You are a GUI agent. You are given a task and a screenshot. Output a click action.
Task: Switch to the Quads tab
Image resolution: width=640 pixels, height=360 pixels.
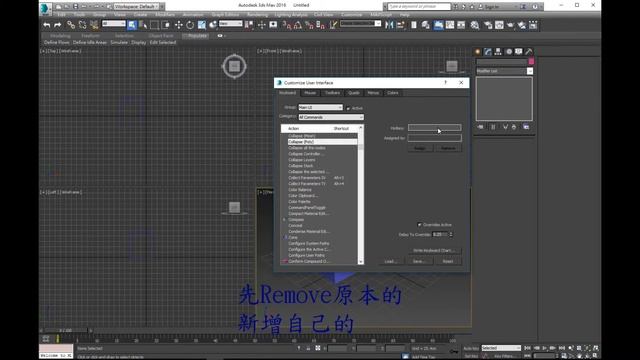(x=354, y=93)
